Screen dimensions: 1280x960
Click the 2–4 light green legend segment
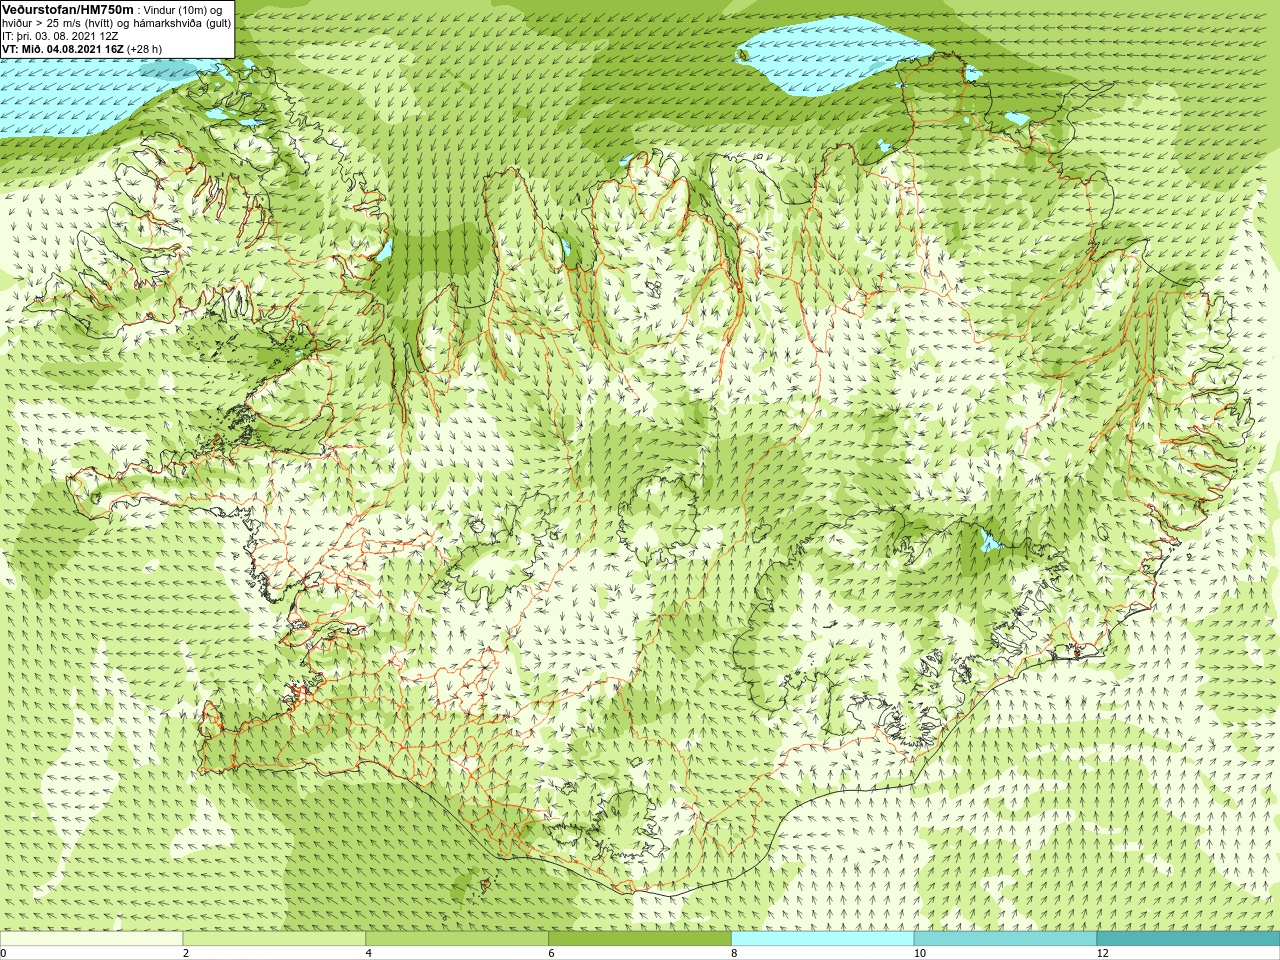(274, 939)
